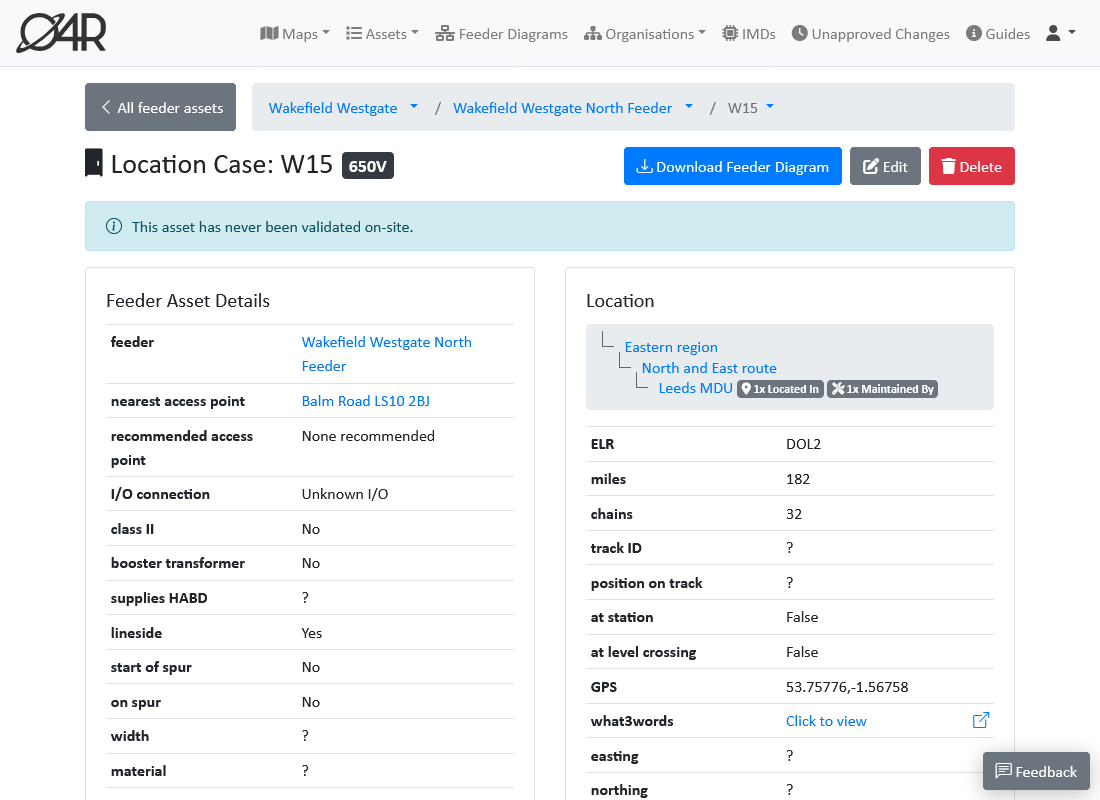Click the O4R logo
This screenshot has height=800, width=1100.
pyautogui.click(x=61, y=33)
